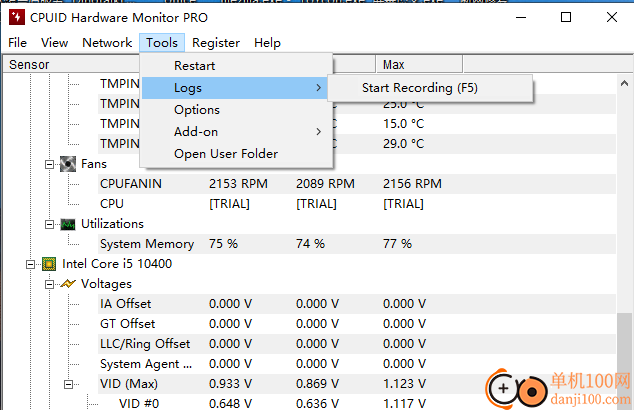634x410 pixels.
Task: Collapse the Intel Core i5 10400 node
Action: (x=30, y=264)
